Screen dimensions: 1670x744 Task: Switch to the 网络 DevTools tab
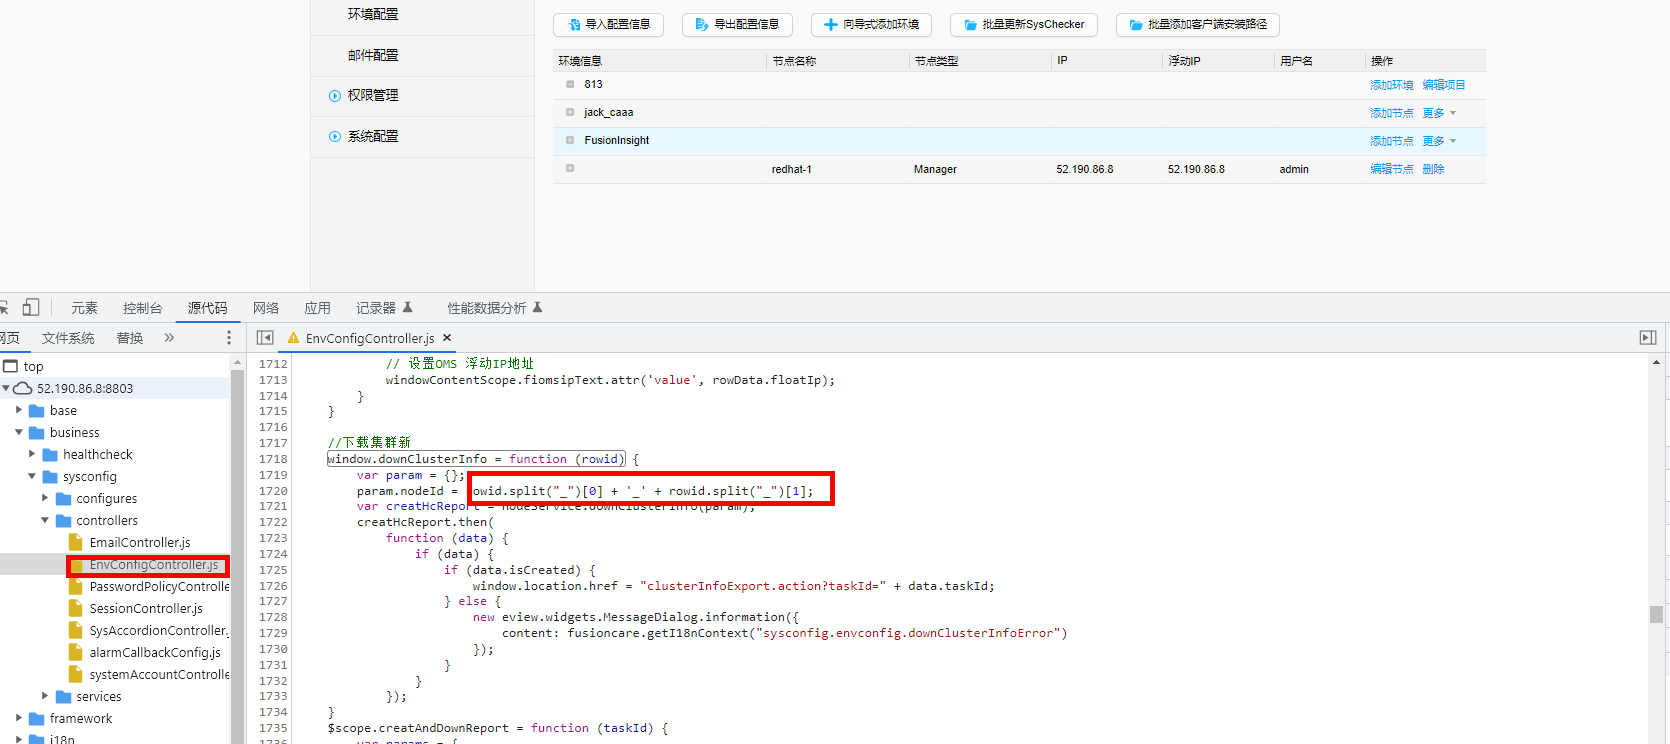[266, 308]
